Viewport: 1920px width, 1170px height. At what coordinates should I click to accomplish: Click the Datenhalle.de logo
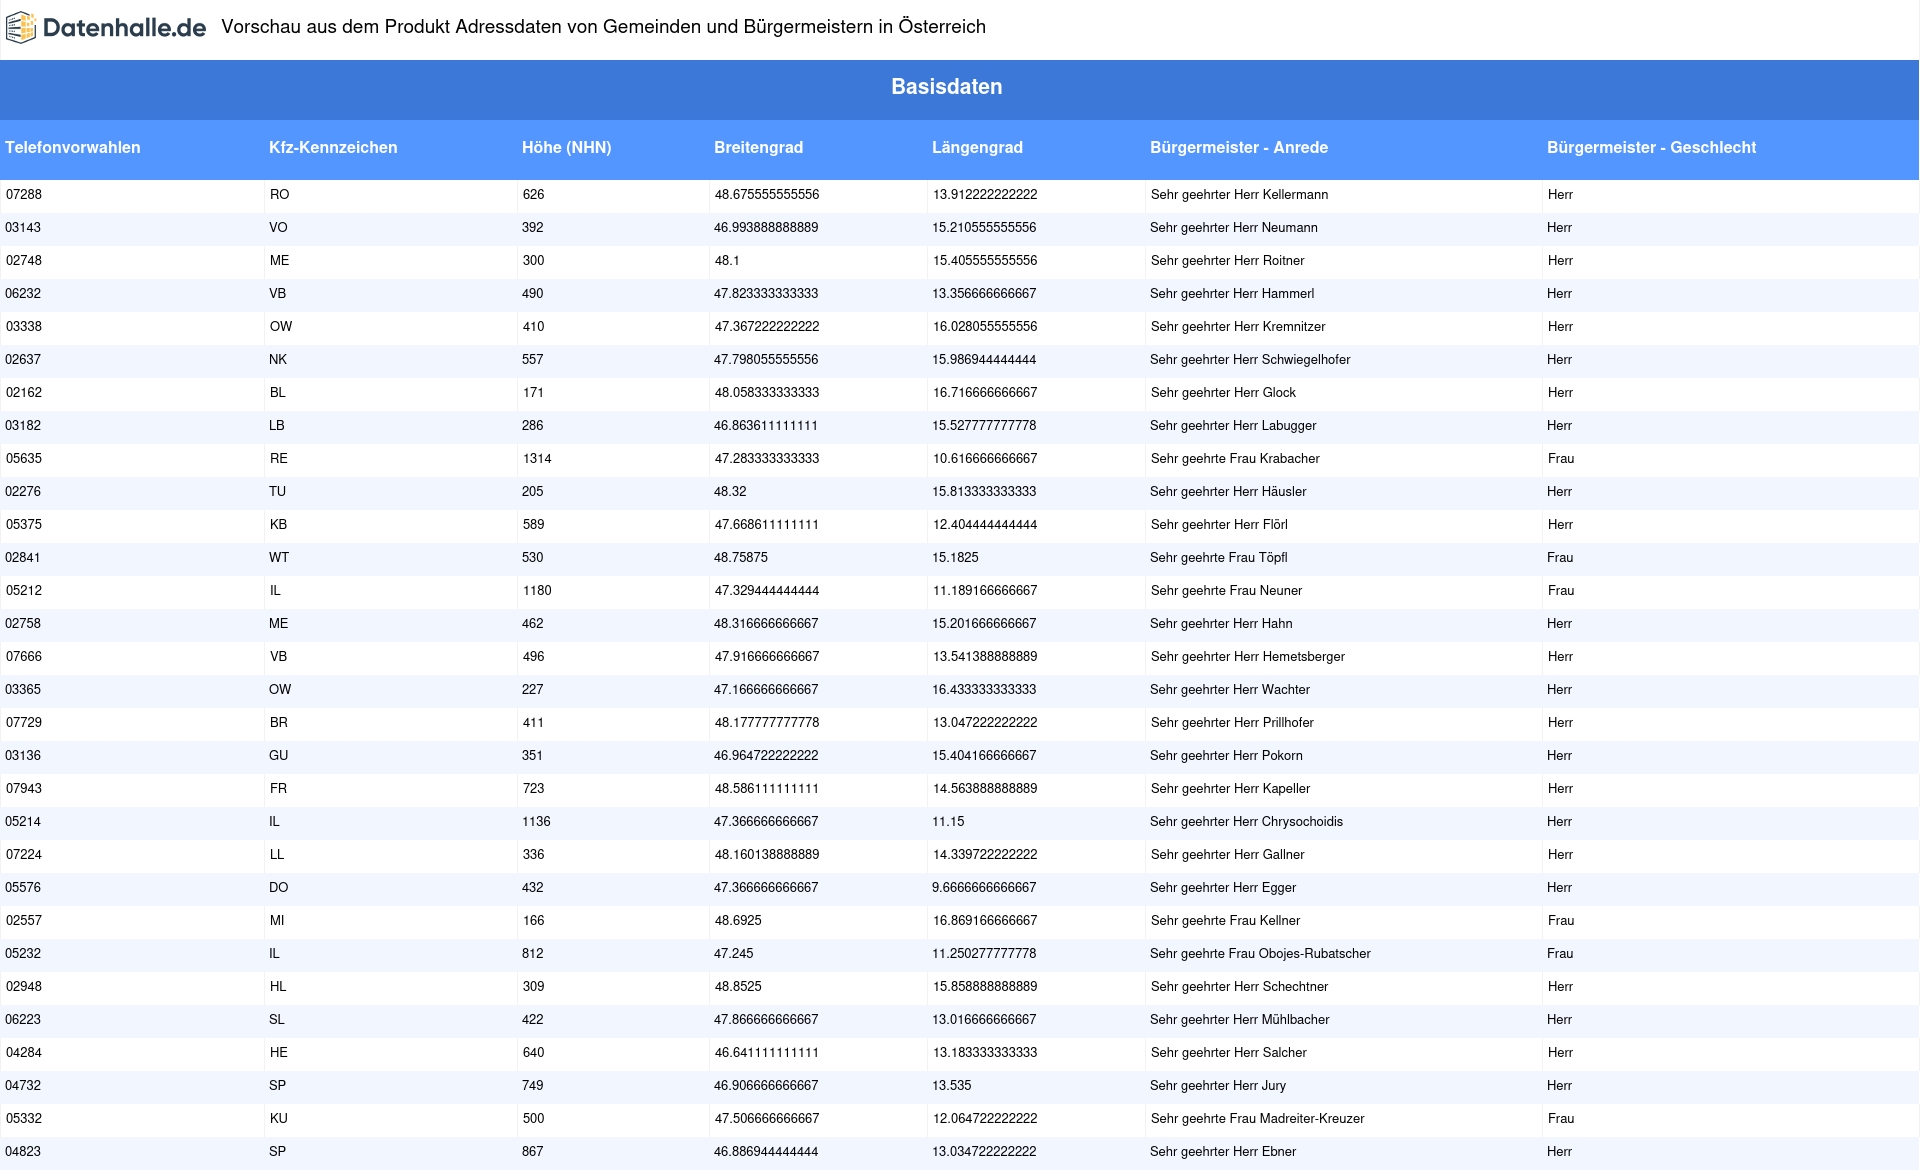pos(106,27)
